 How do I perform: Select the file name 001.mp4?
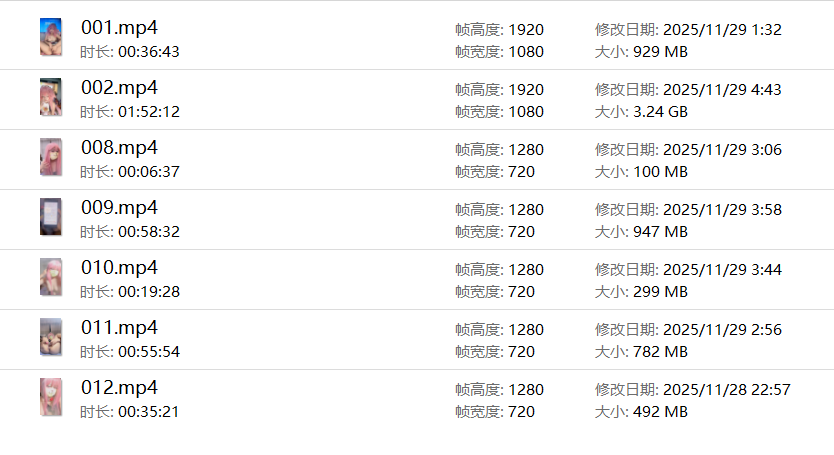coord(119,28)
